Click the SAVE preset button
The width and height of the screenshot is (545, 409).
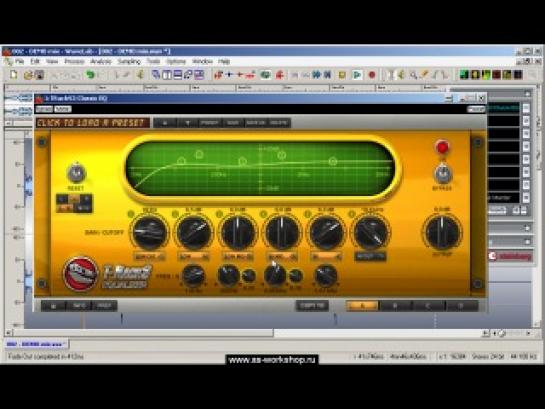pyautogui.click(x=233, y=123)
